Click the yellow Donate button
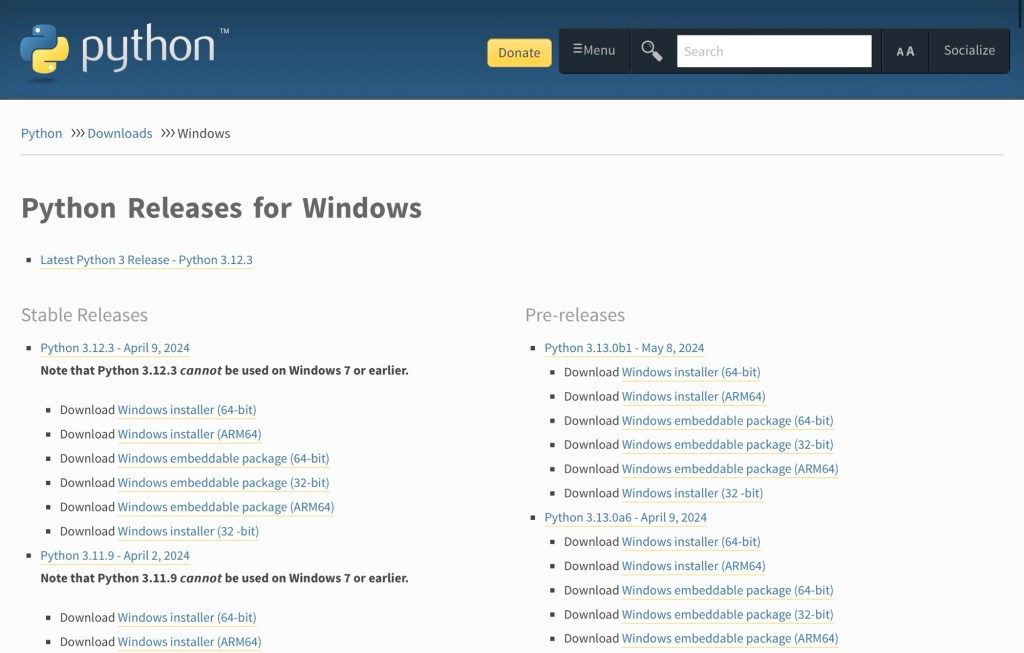This screenshot has height=653, width=1024. (x=519, y=53)
